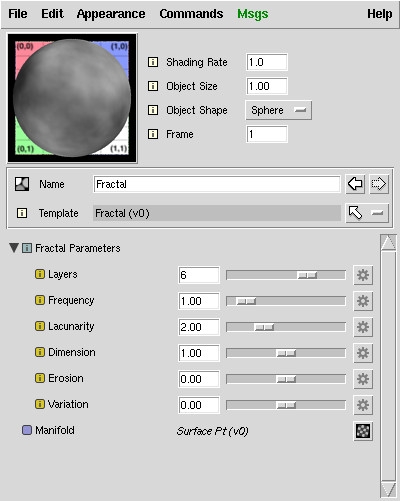Toggle the yellow info box beside Variation
The image size is (400, 501).
point(40,404)
